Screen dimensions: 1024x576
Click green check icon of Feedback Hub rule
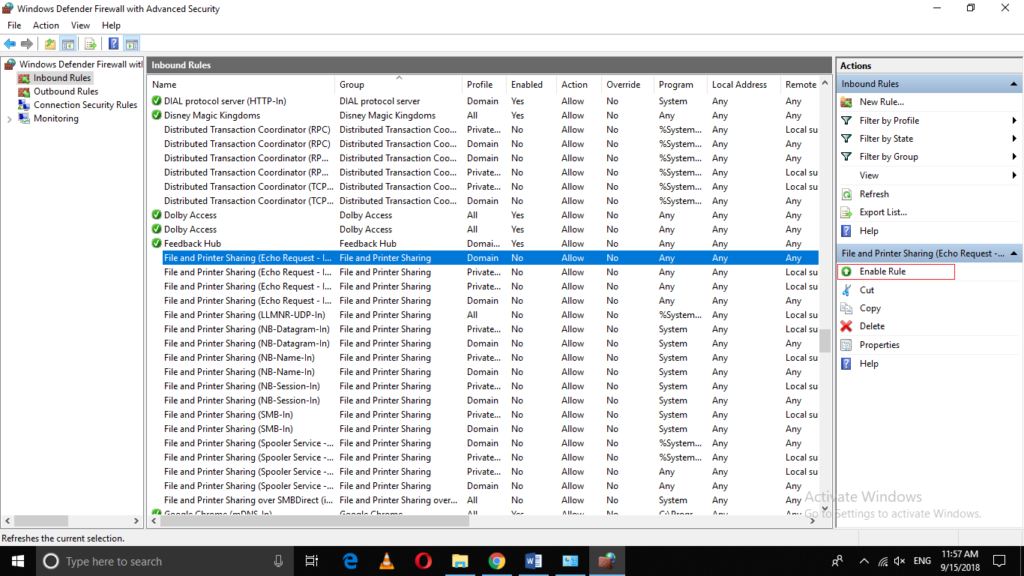[x=156, y=243]
